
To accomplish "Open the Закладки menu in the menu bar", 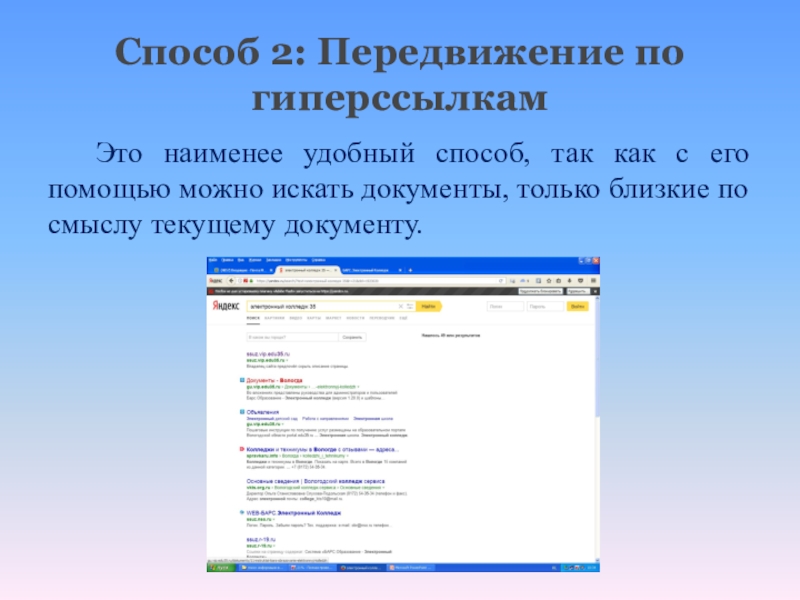I will point(272,259).
